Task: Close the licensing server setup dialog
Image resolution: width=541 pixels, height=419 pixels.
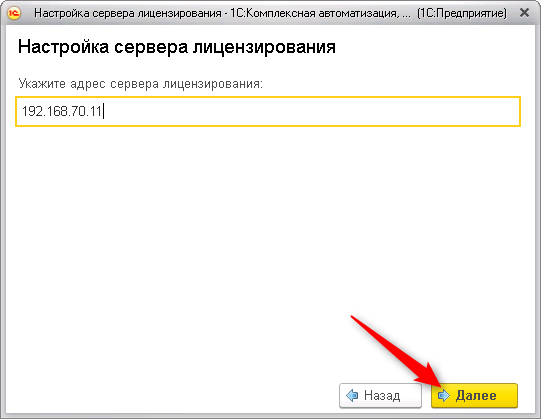Action: pos(524,13)
